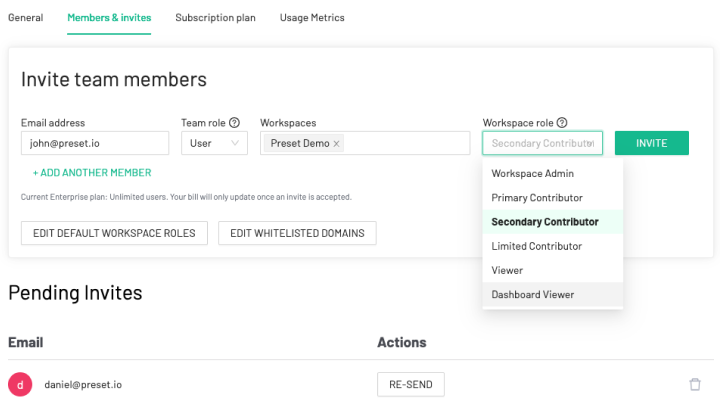
Task: Open the Subscription plan tab
Action: 215,18
